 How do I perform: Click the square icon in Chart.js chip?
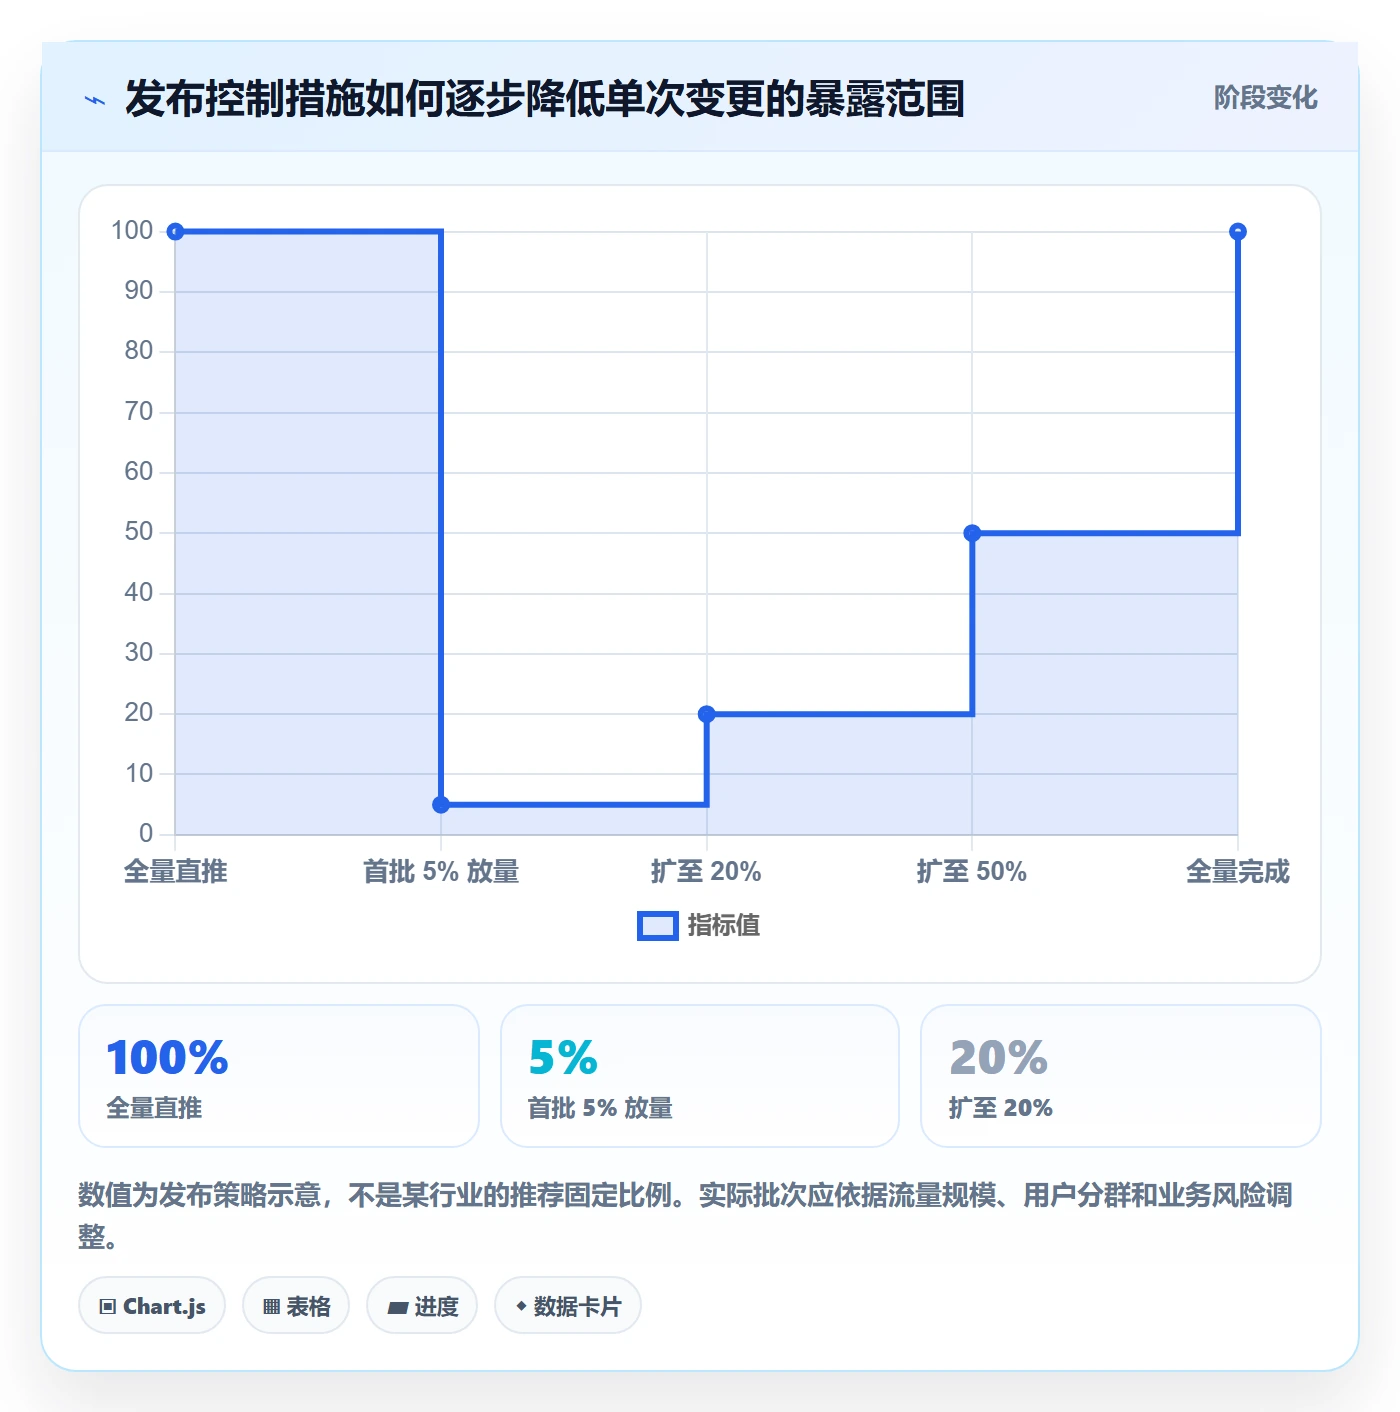click(x=108, y=1307)
